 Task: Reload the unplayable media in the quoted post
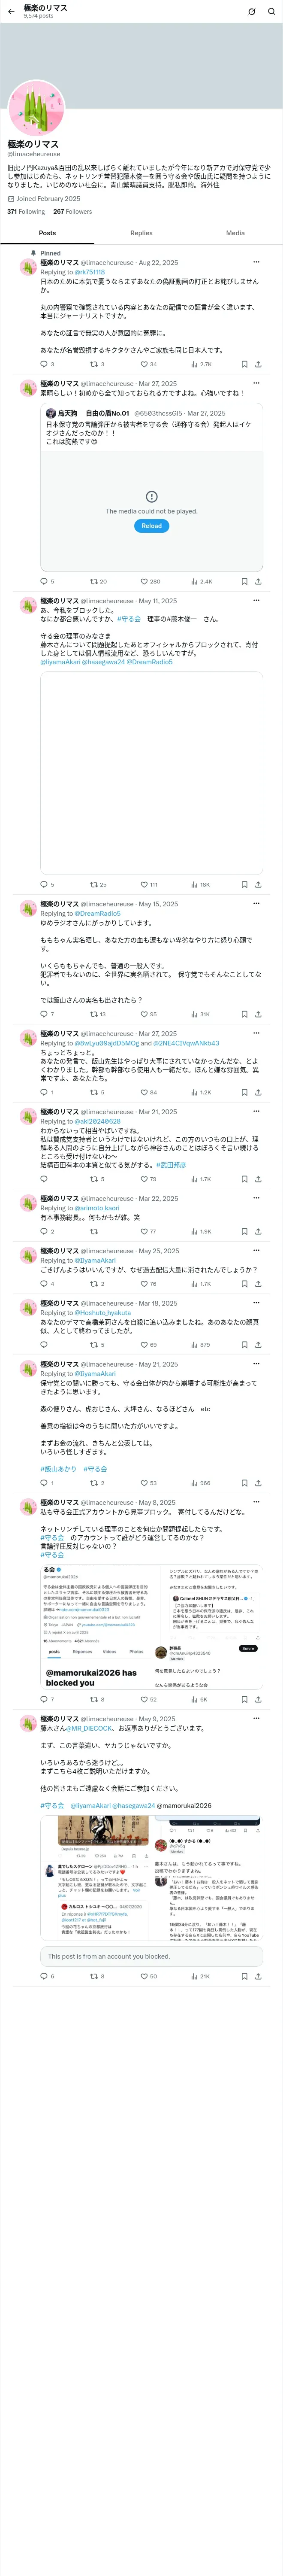(x=151, y=525)
